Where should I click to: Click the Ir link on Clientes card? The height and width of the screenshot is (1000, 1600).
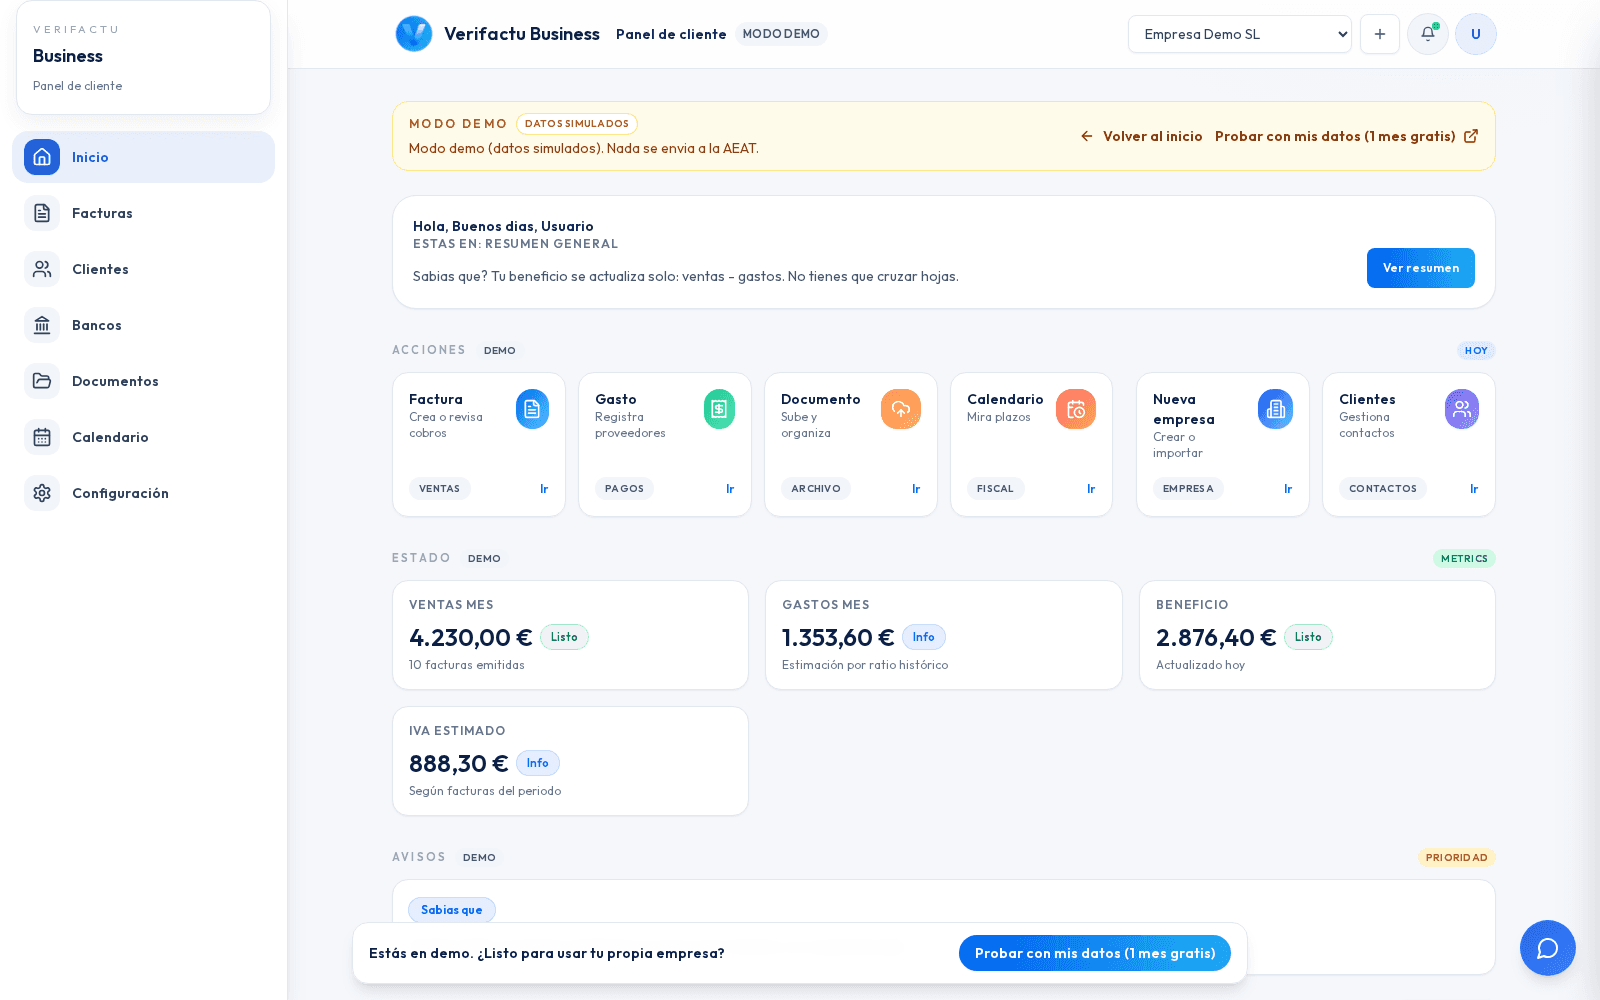(1473, 489)
